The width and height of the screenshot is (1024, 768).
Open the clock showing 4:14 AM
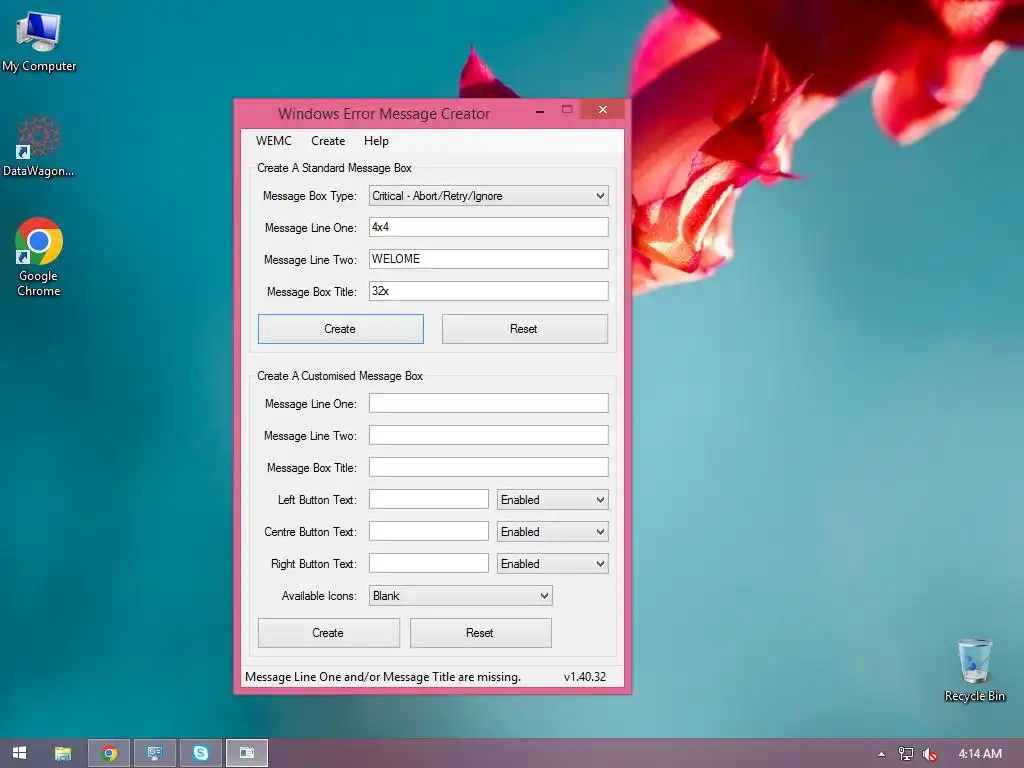pyautogui.click(x=980, y=754)
